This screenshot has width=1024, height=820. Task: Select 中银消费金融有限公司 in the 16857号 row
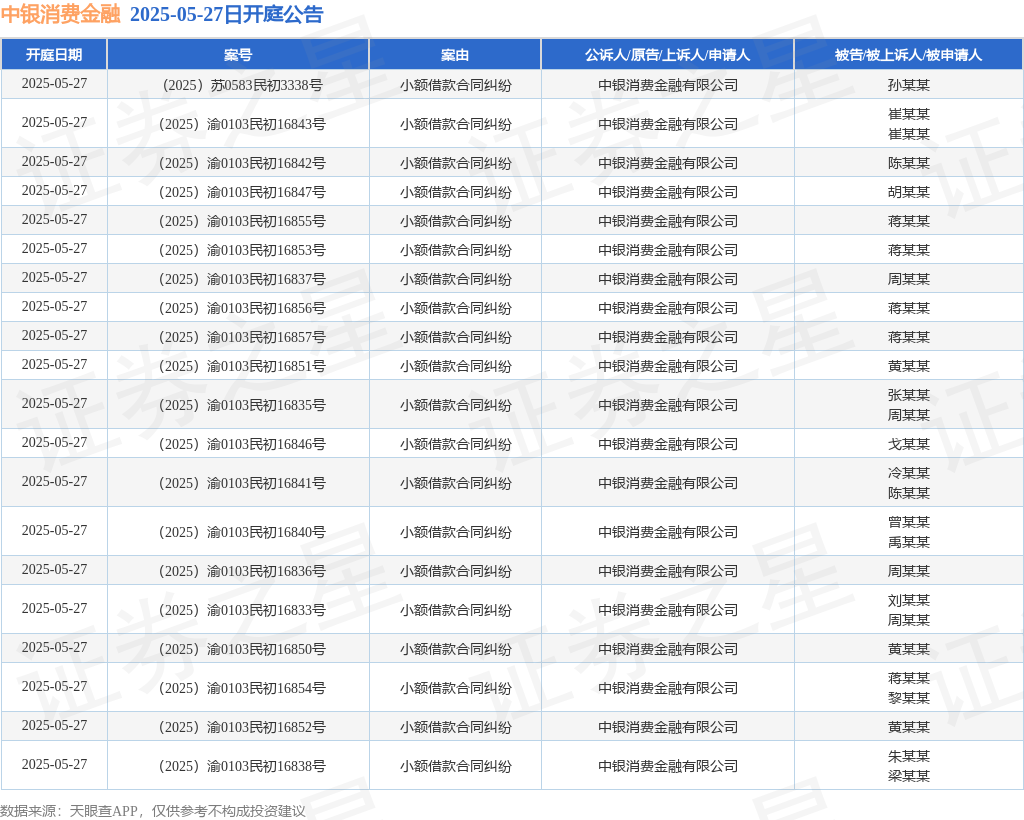pos(667,337)
